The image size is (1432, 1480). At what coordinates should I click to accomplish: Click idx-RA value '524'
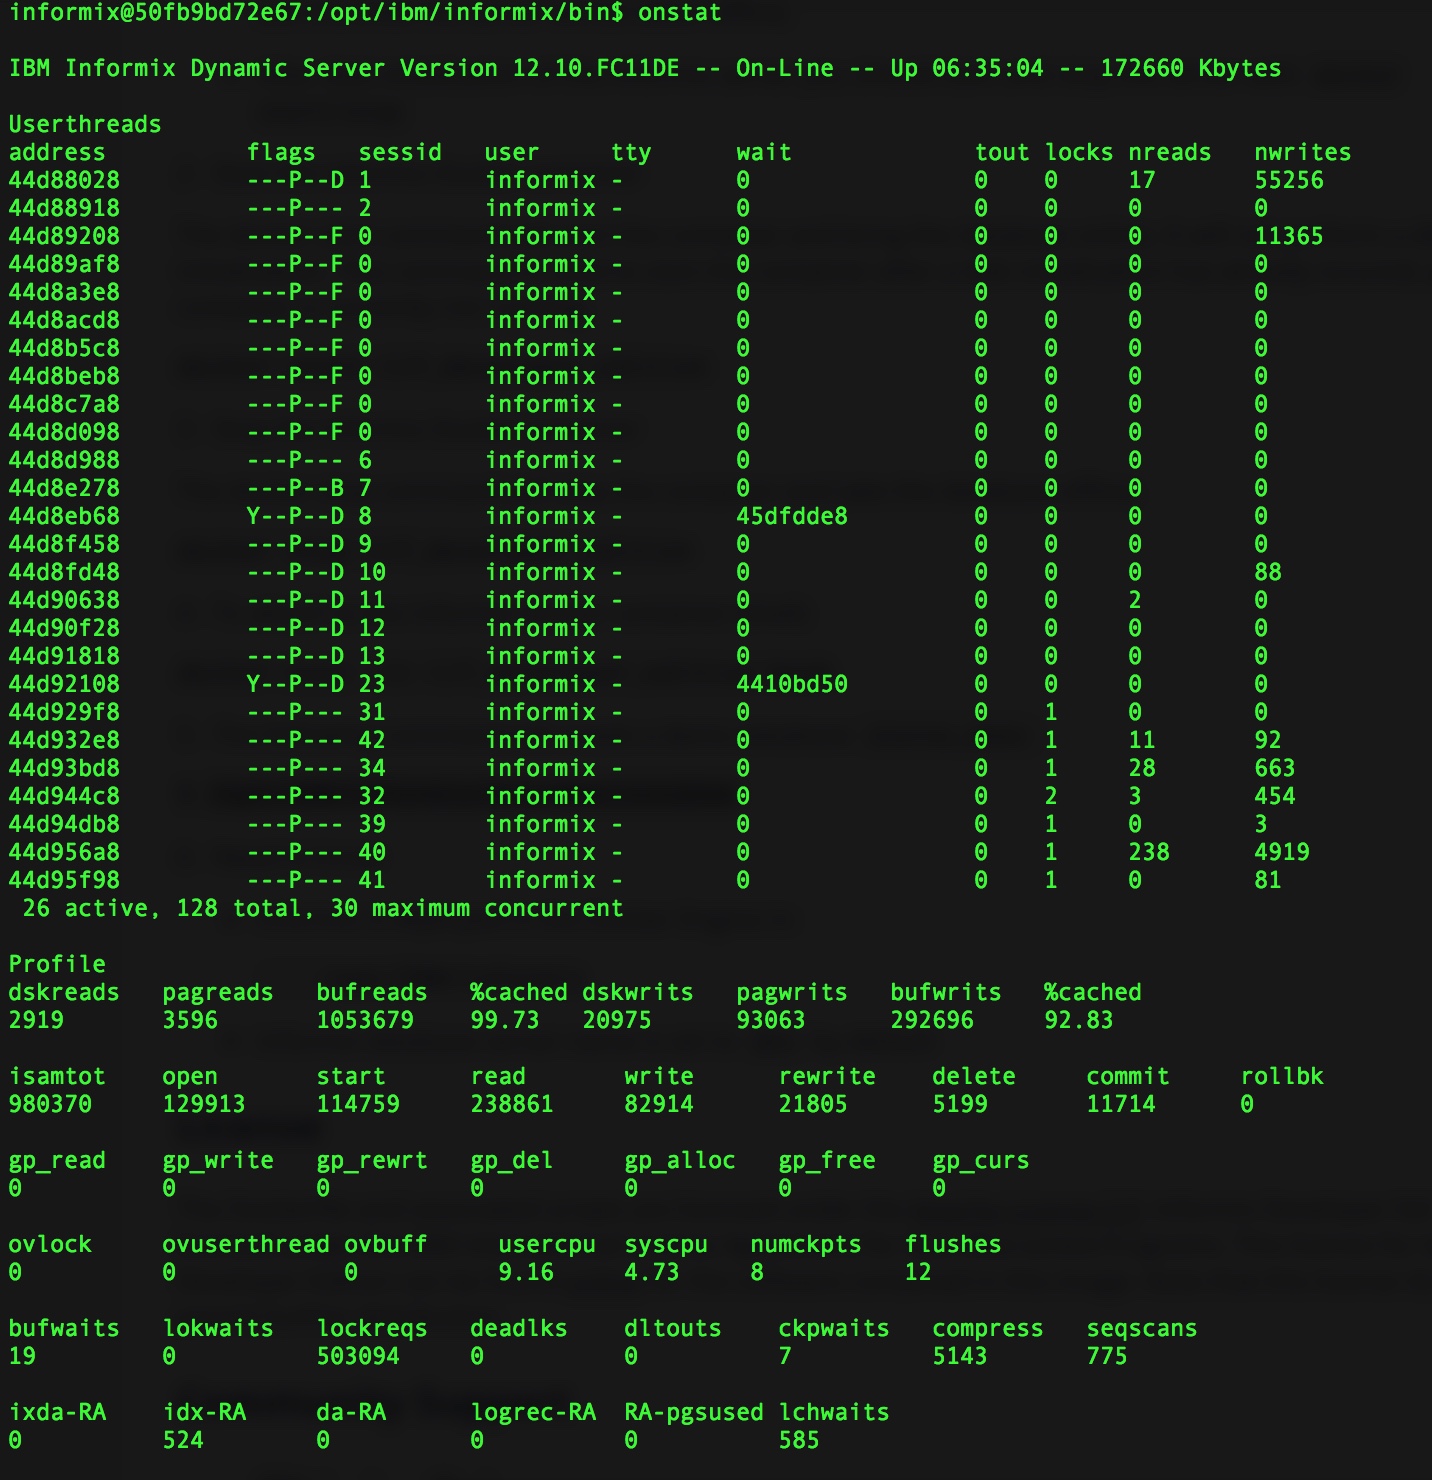tap(183, 1440)
